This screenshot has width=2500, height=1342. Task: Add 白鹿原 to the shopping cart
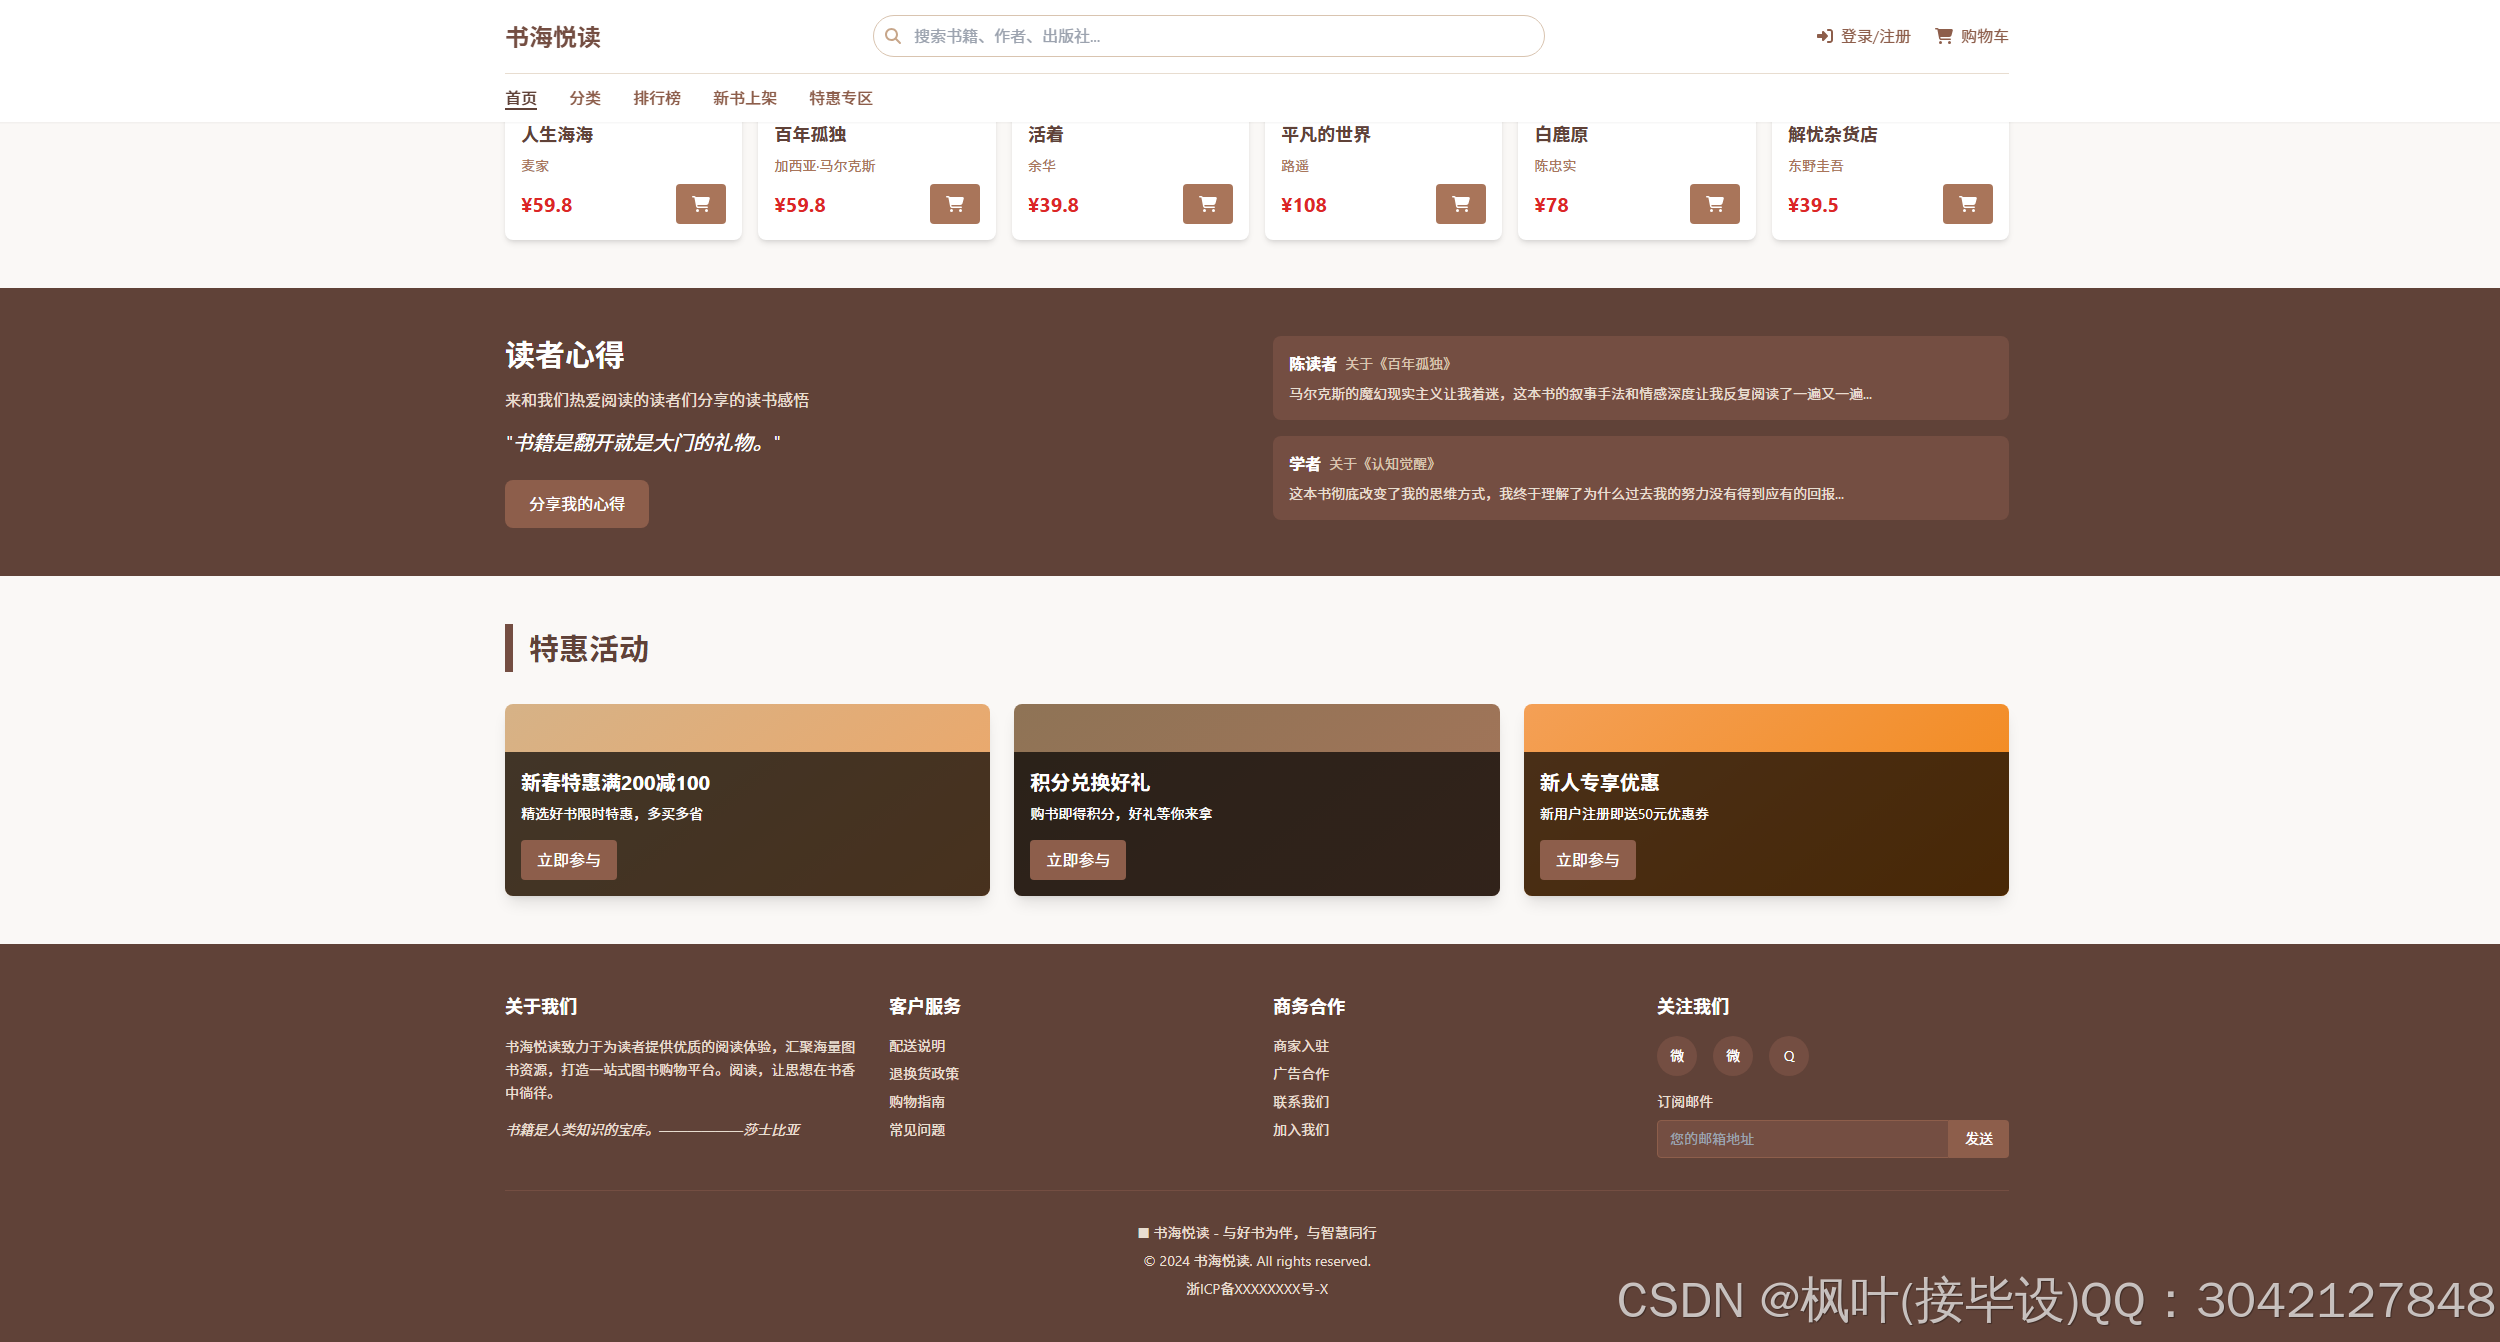coord(1714,204)
